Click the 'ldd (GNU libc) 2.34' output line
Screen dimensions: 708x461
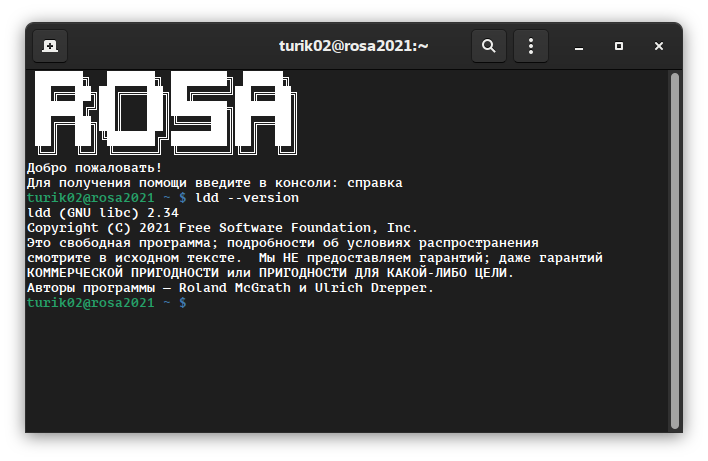103,213
